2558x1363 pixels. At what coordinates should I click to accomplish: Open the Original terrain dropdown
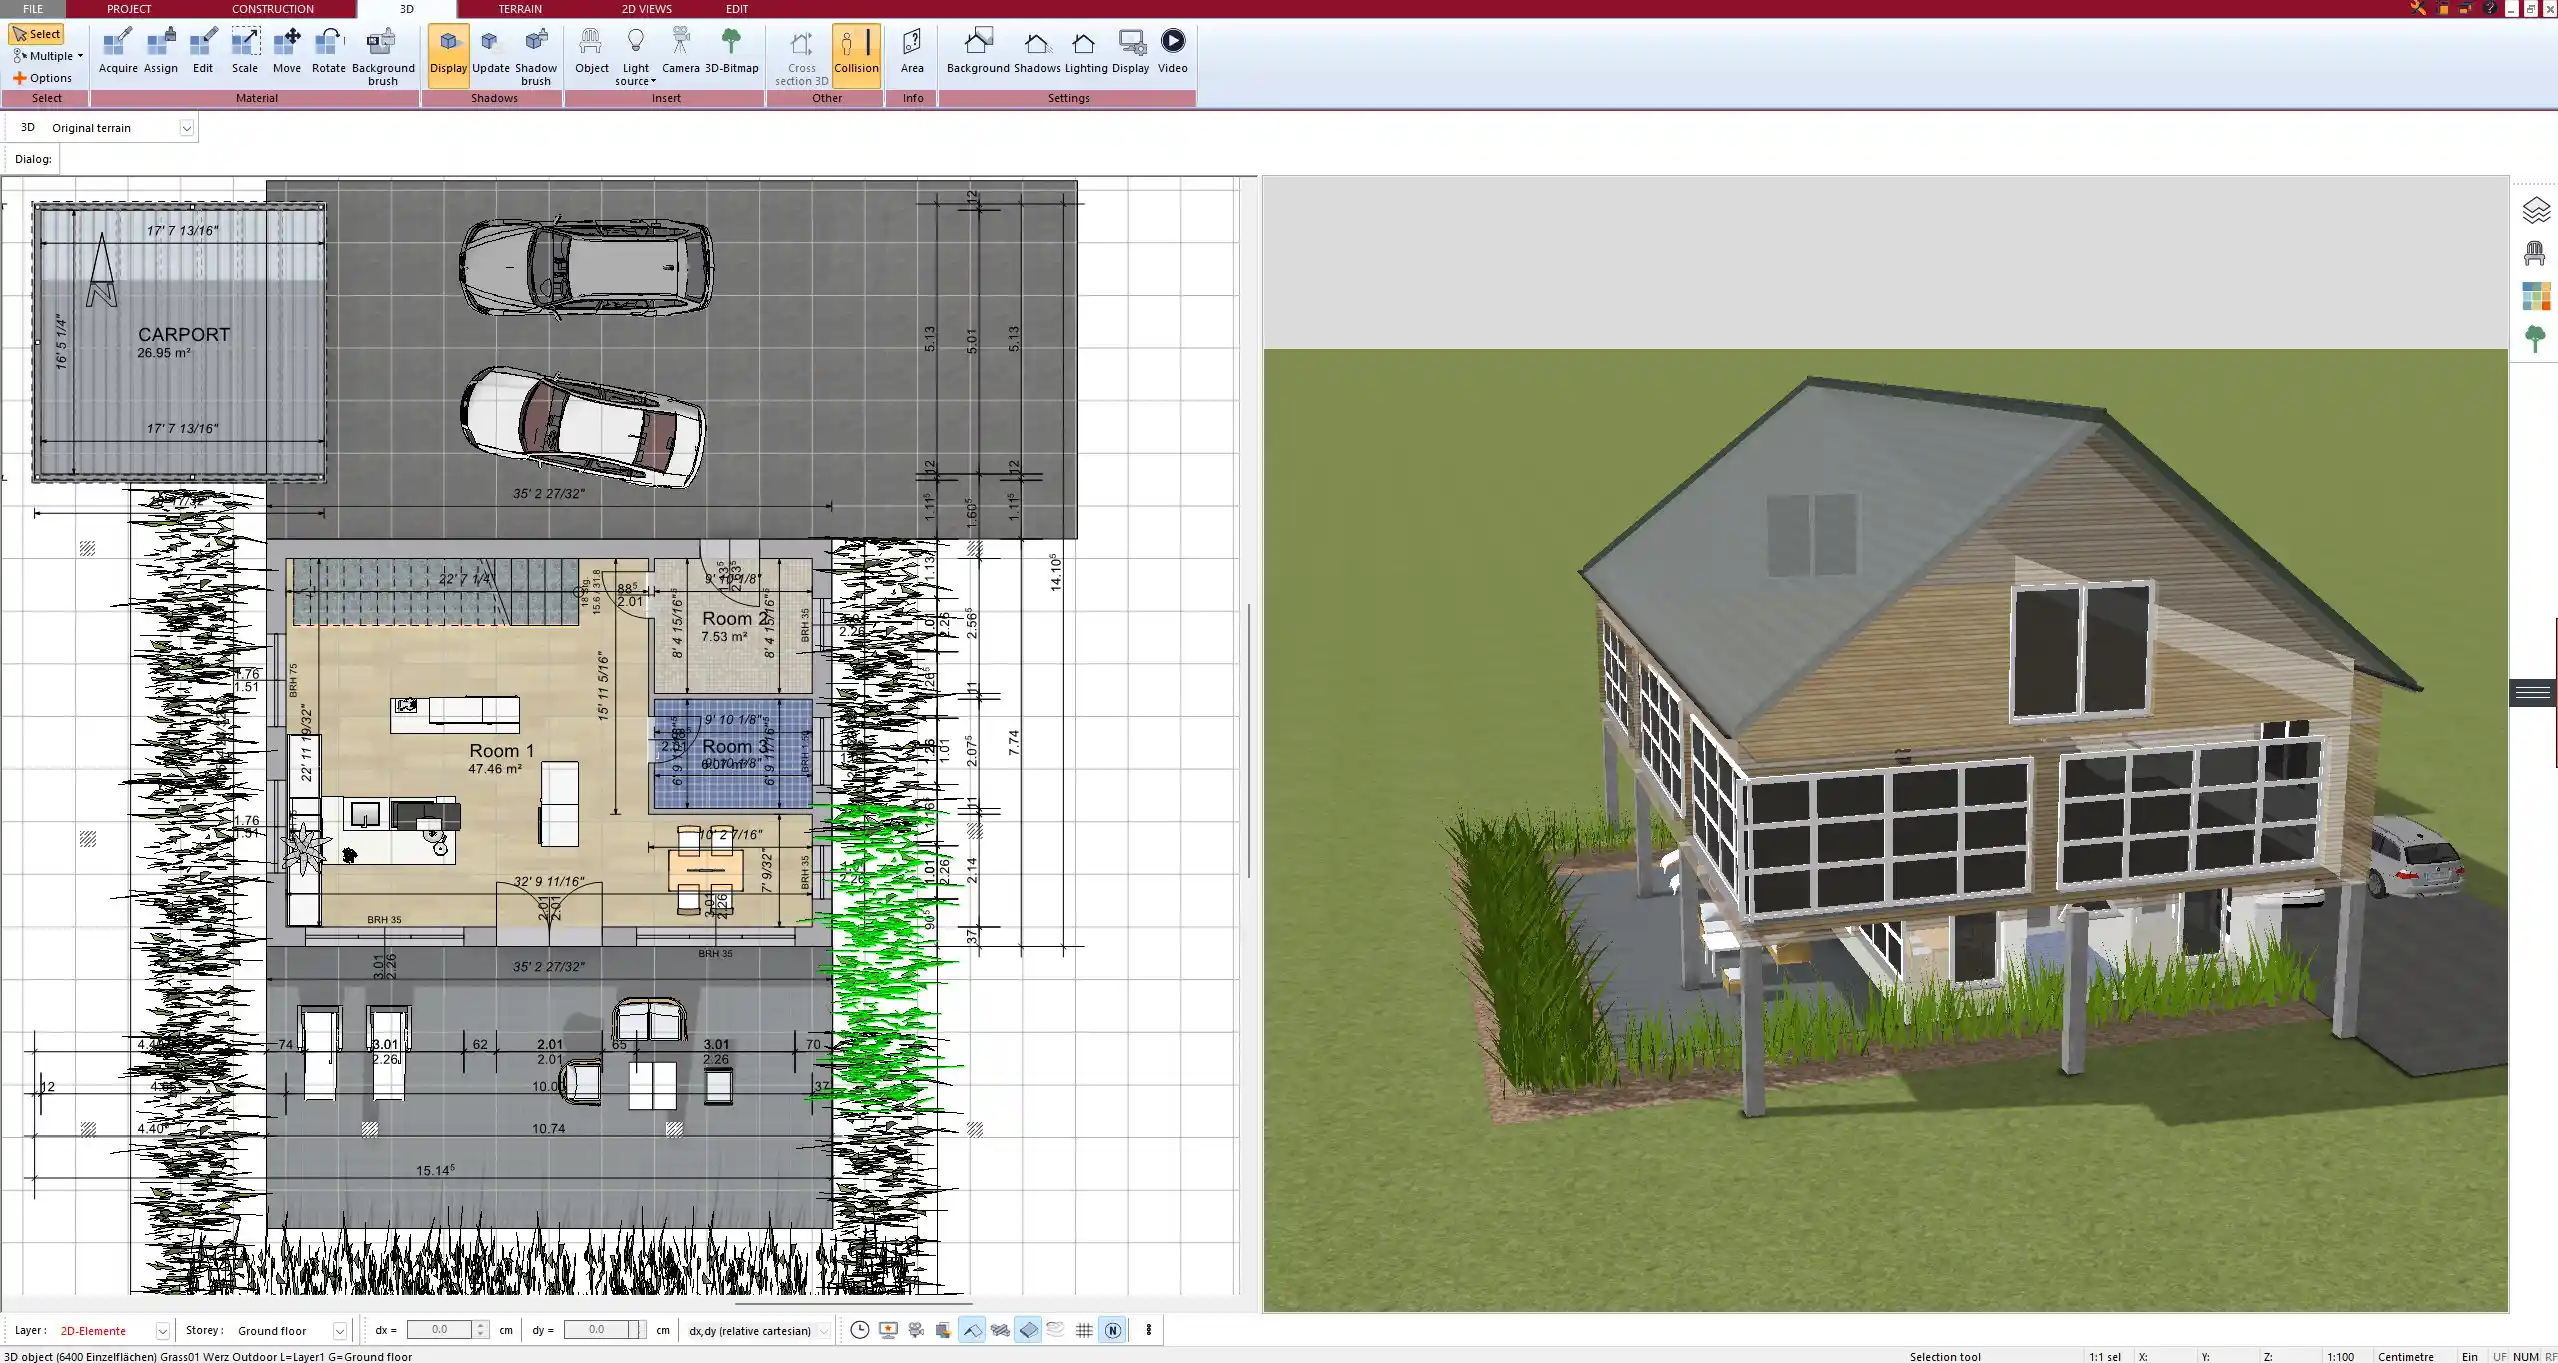pyautogui.click(x=188, y=127)
